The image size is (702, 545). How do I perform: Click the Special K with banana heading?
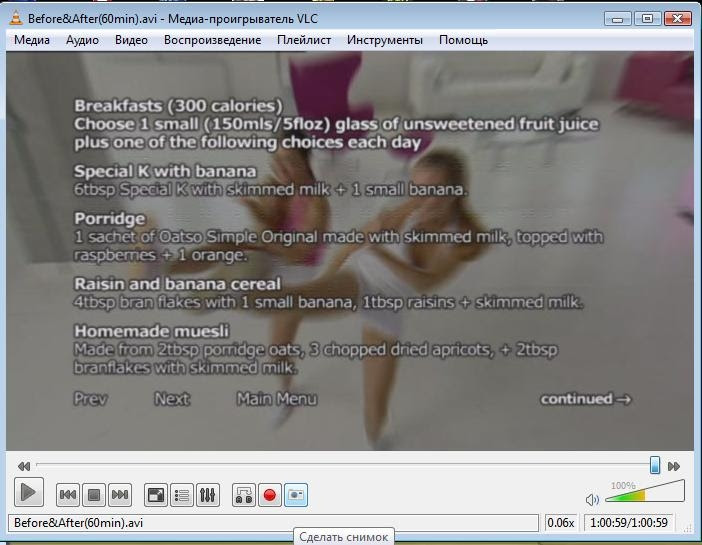click(165, 171)
